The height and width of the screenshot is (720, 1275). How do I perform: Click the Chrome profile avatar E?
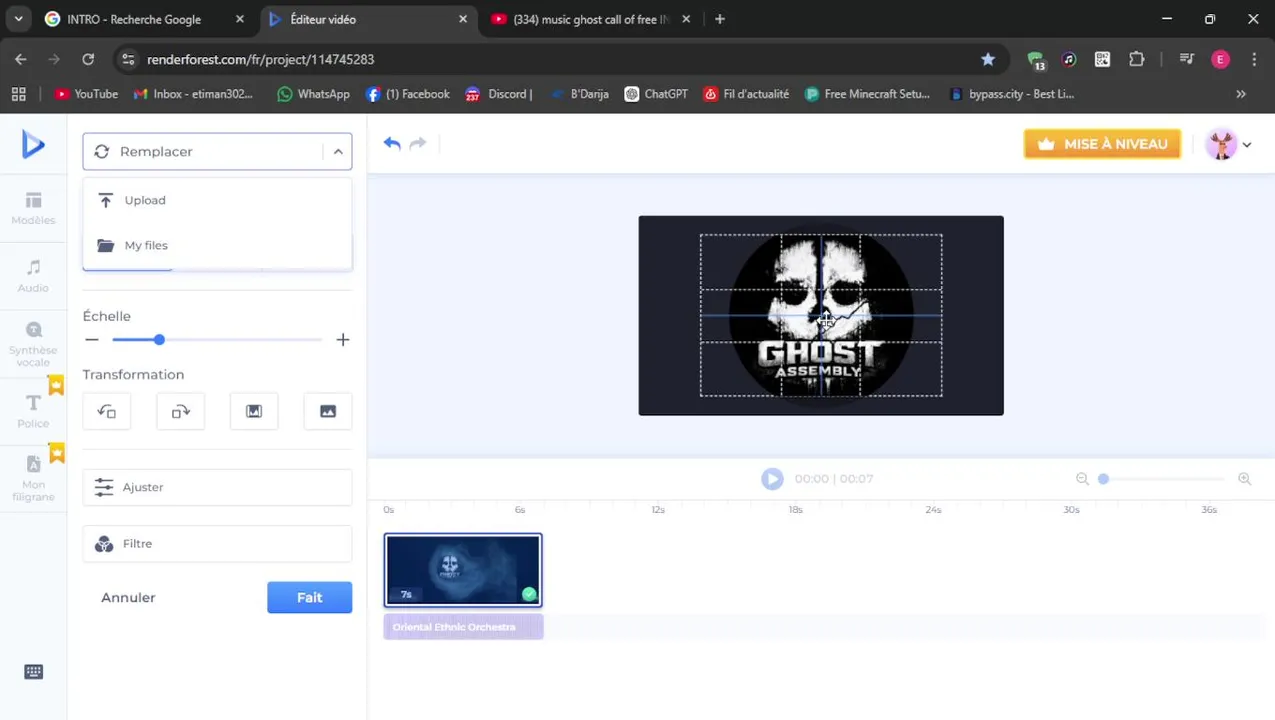coord(1220,59)
